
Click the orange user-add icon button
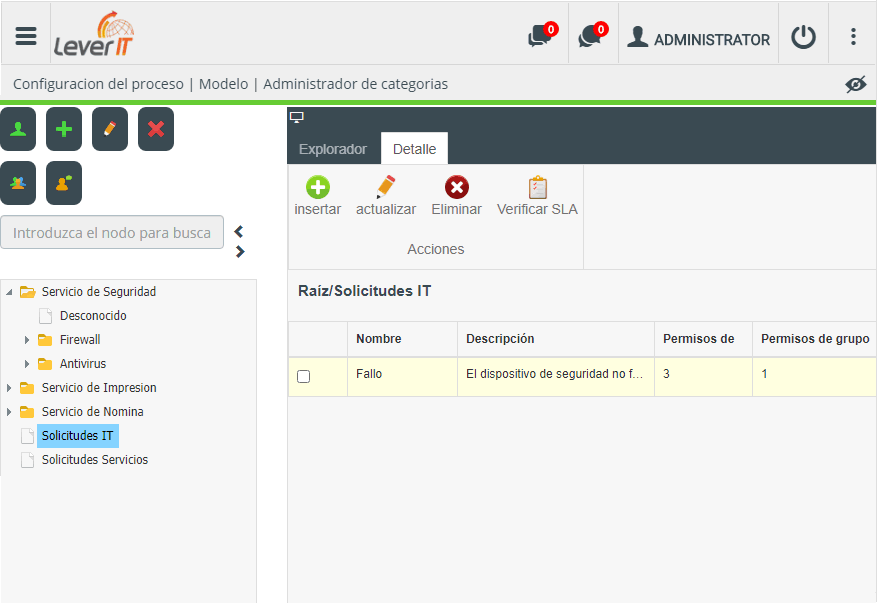[x=64, y=183]
